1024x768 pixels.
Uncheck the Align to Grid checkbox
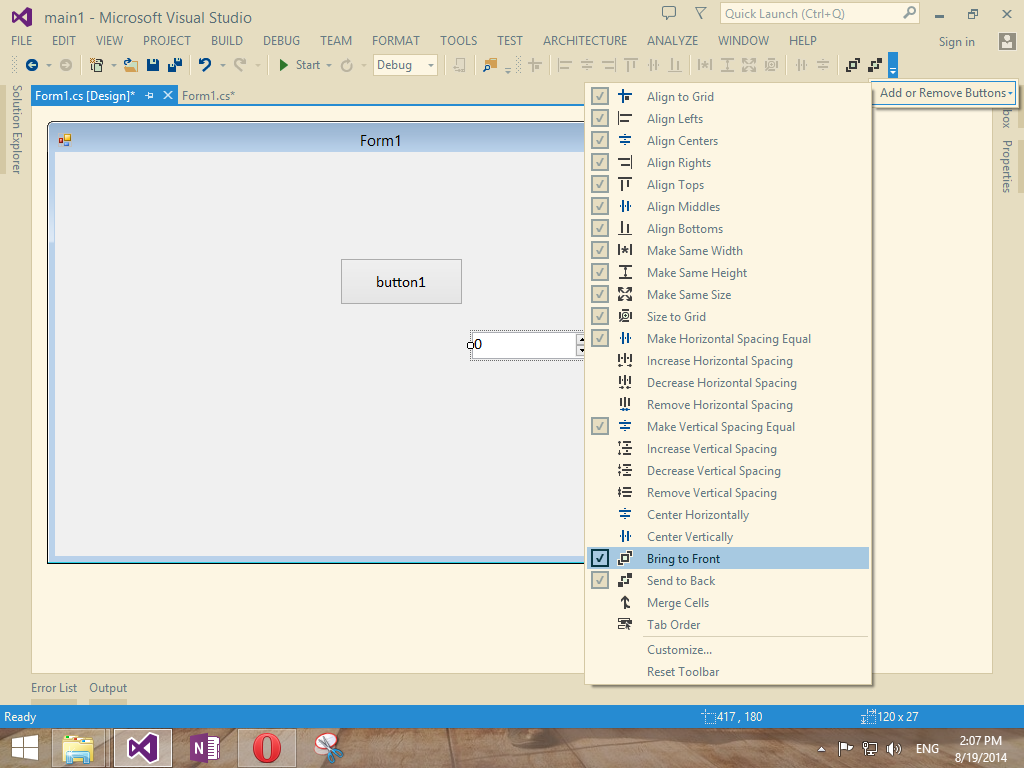(600, 97)
